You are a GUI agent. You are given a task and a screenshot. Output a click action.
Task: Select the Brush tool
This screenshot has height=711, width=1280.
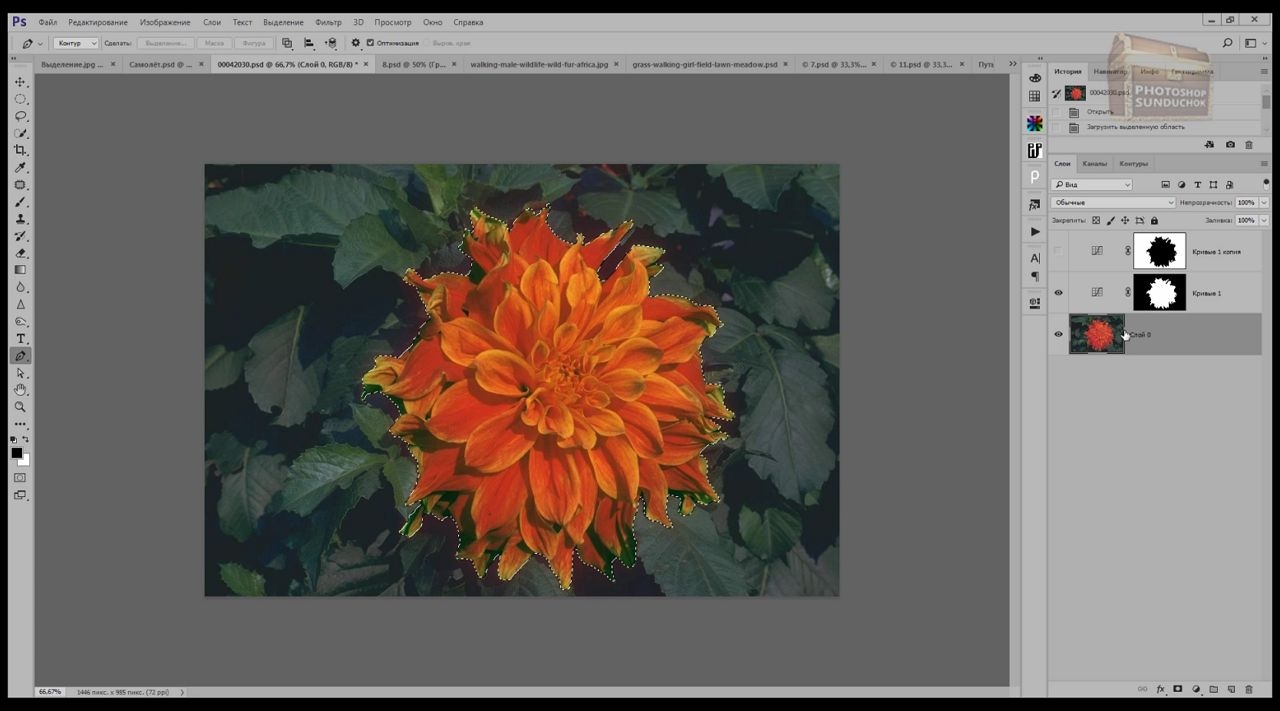[20, 202]
